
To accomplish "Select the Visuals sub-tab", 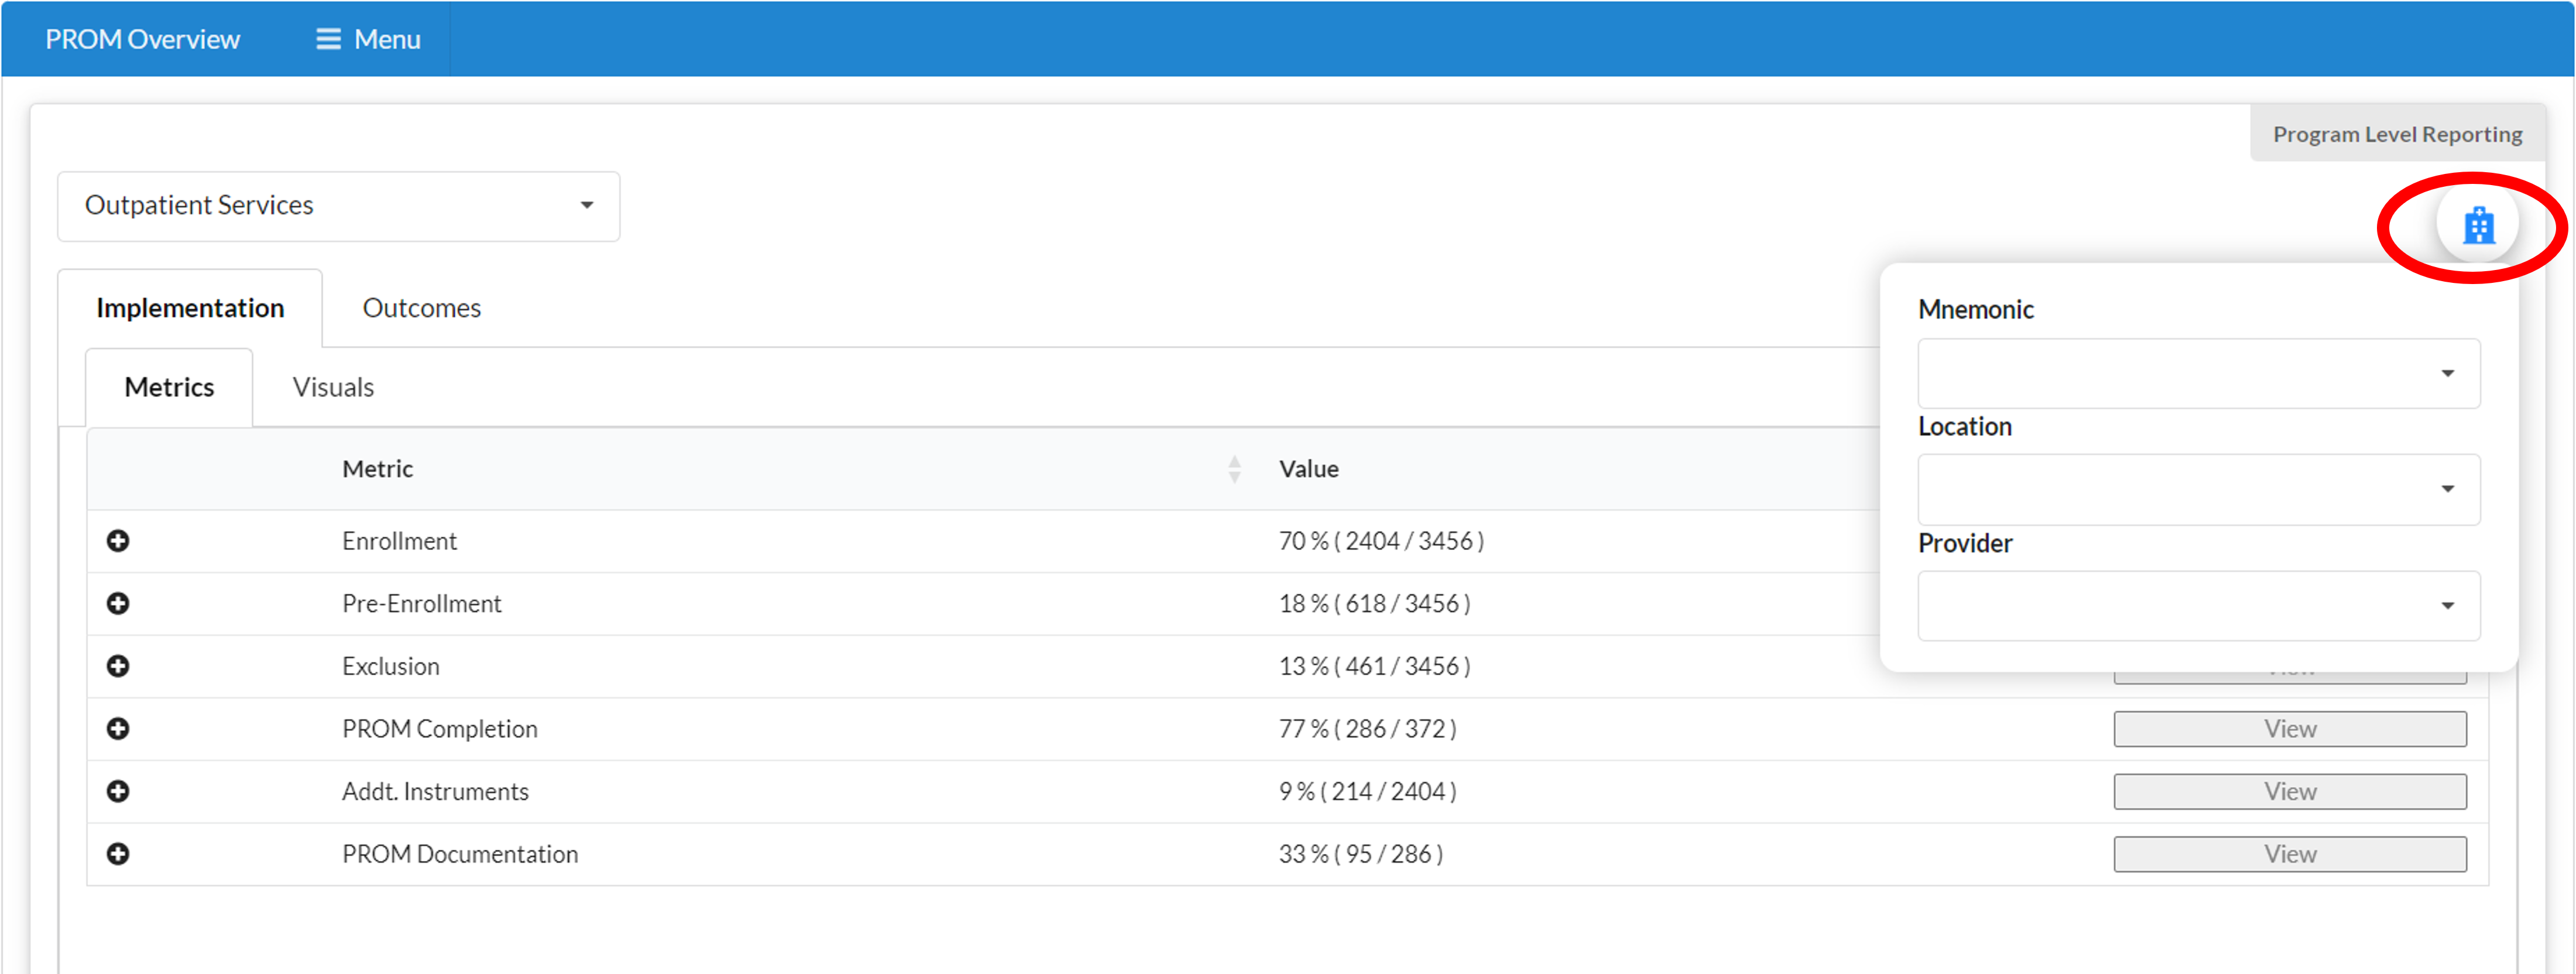I will point(333,387).
